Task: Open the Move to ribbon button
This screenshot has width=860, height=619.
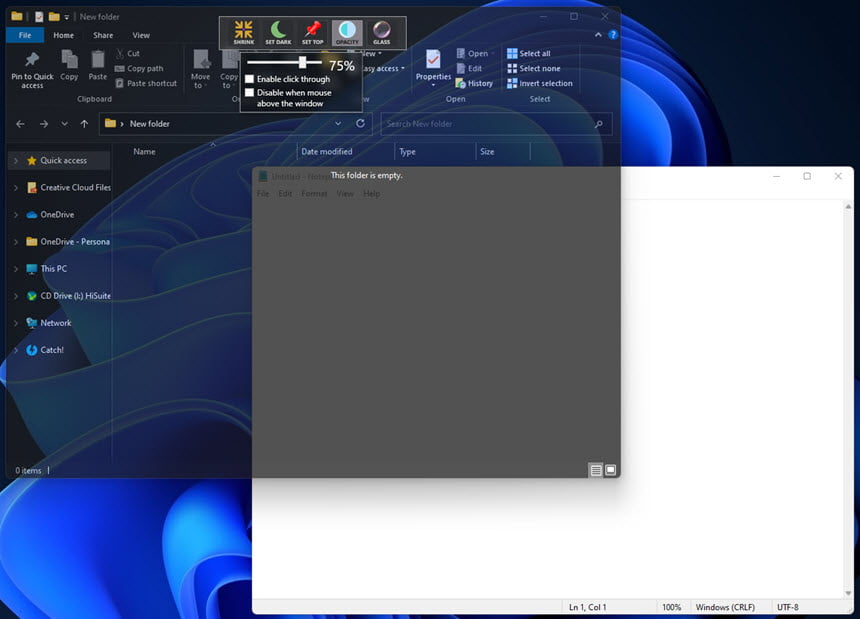Action: pos(200,70)
